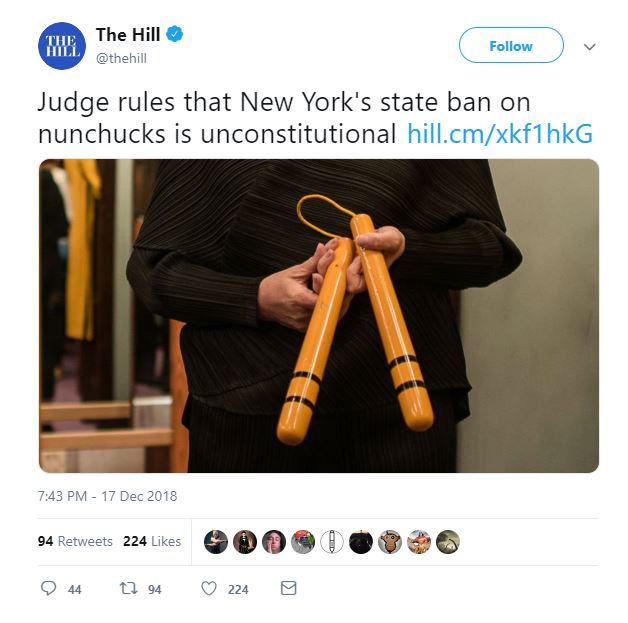Open the hill.cm/xkf1hkG link
Screen dimensions: 628x623
click(x=500, y=133)
